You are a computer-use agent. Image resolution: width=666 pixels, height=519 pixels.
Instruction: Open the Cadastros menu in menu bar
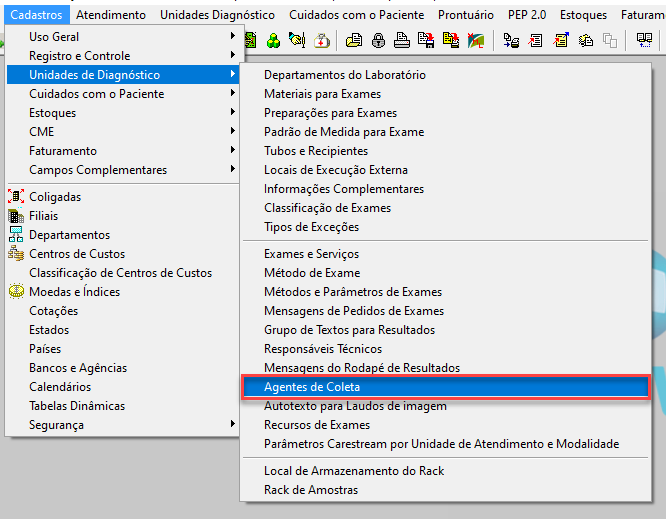click(37, 15)
